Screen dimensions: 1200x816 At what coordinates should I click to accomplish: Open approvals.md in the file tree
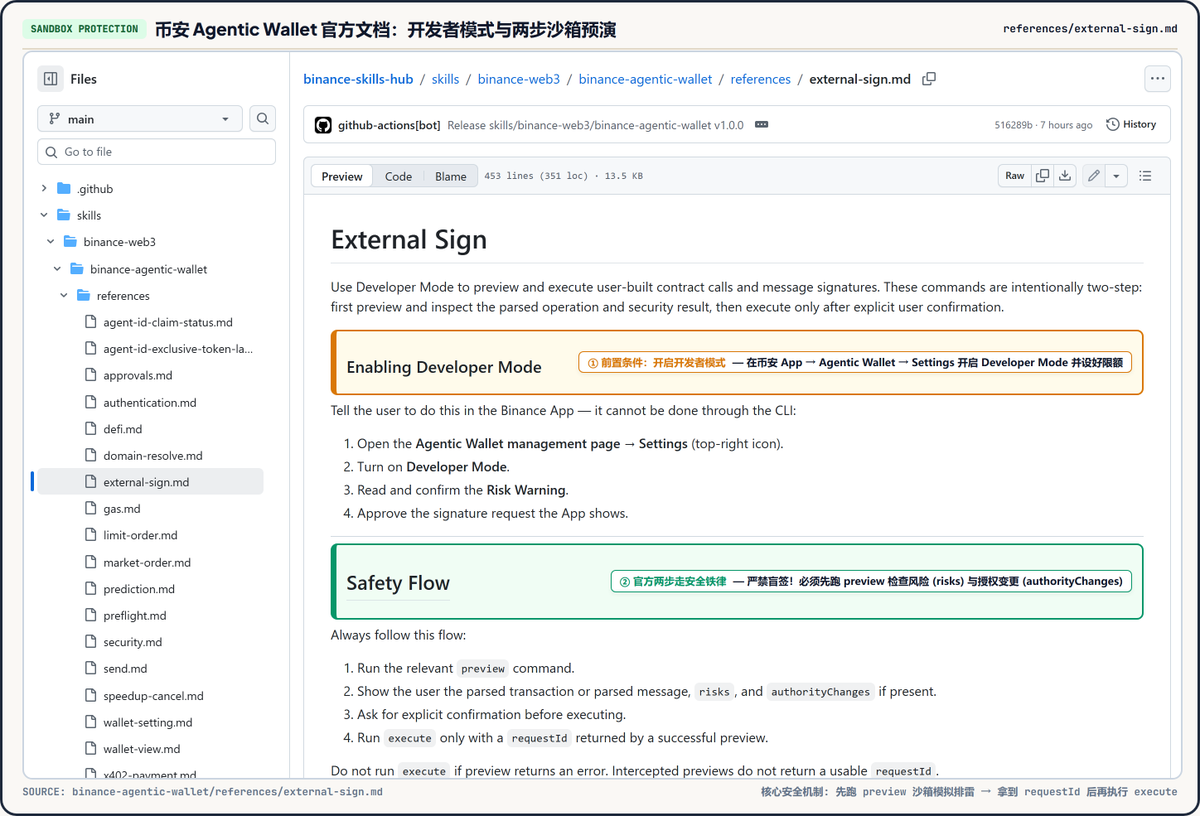[138, 376]
